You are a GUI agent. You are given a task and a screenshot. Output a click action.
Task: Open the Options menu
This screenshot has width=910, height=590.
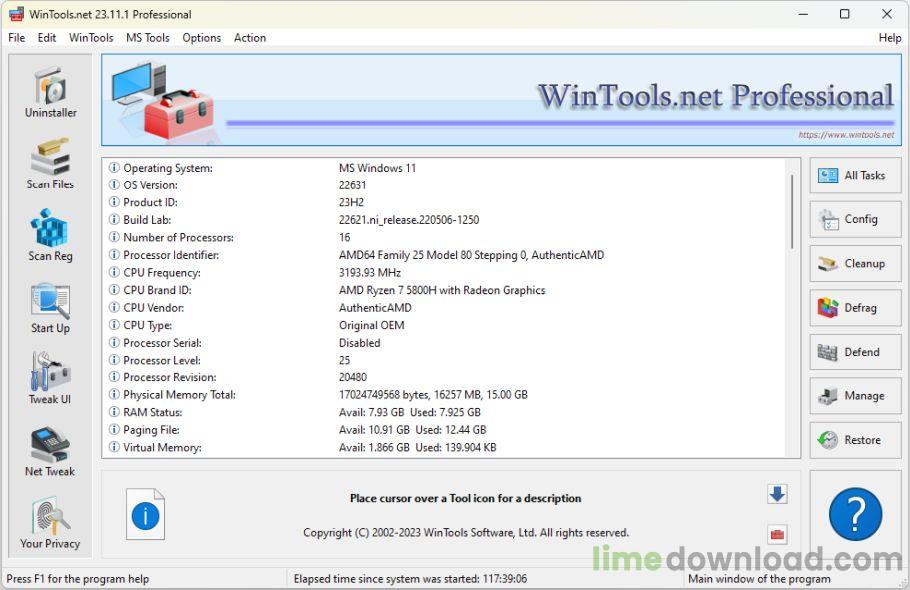201,37
